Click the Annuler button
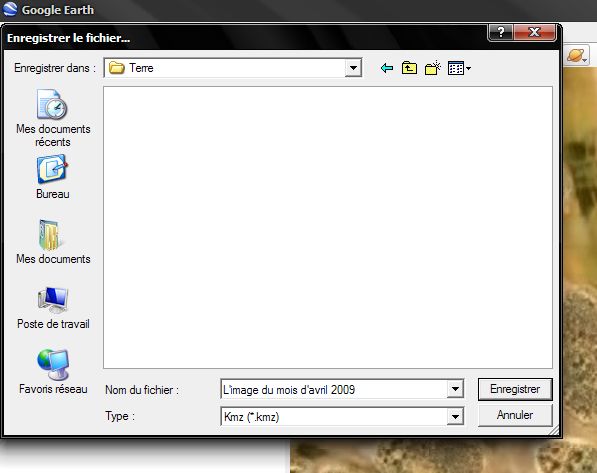This screenshot has height=473, width=597. point(515,415)
